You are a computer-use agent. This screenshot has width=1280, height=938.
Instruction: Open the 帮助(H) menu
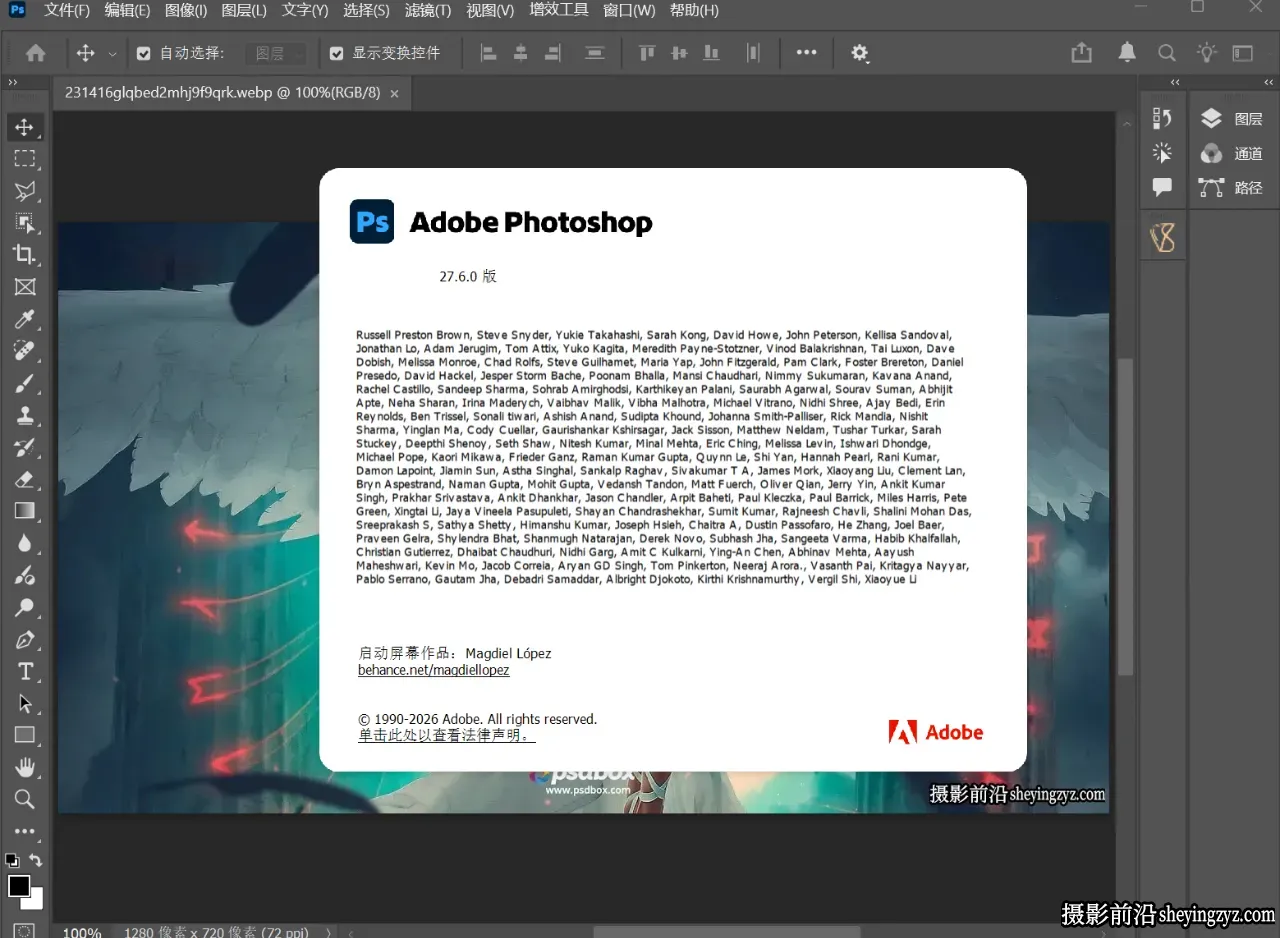pos(694,10)
